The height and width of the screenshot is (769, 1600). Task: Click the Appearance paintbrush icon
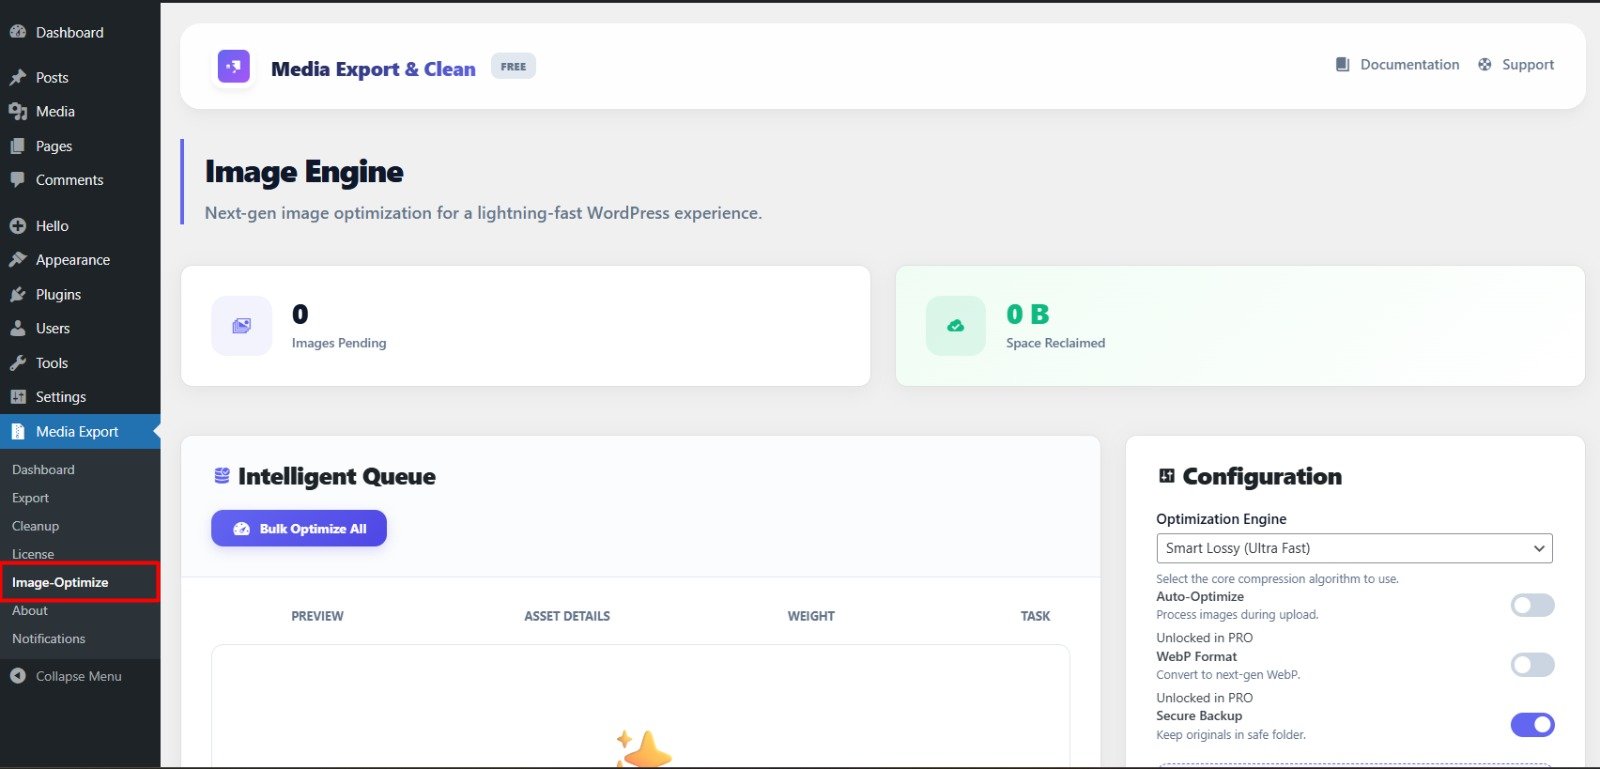[18, 260]
